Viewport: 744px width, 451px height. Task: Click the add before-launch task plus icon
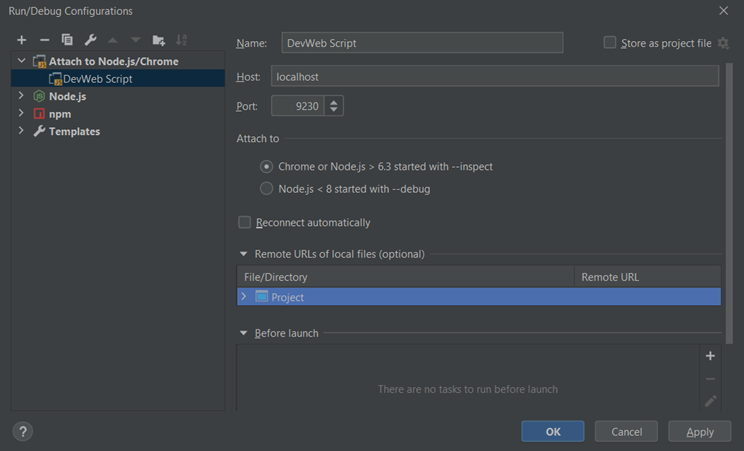(x=710, y=356)
